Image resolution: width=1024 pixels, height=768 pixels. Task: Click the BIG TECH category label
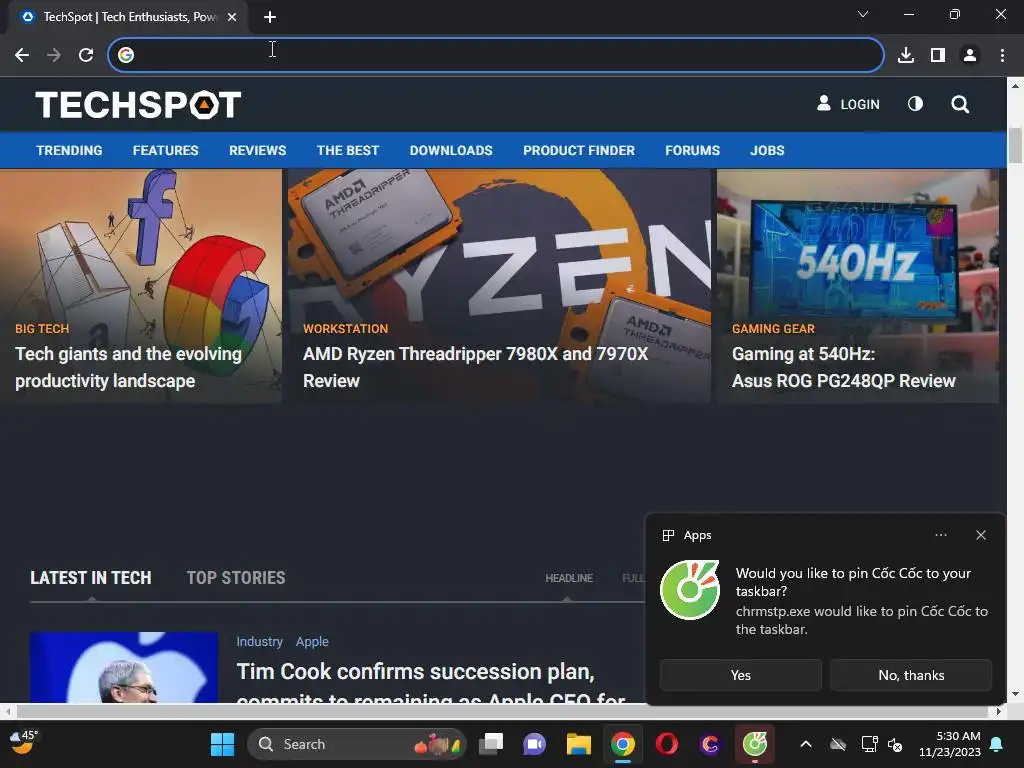click(x=42, y=328)
